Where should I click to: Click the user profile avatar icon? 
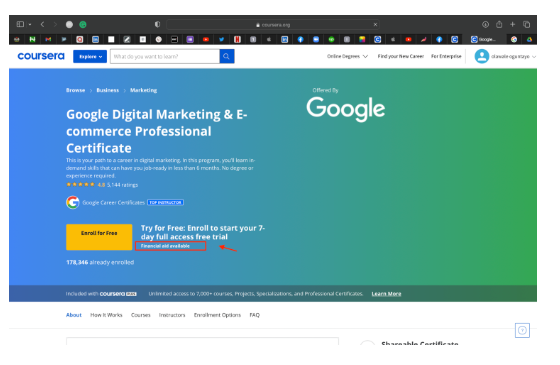(x=481, y=56)
